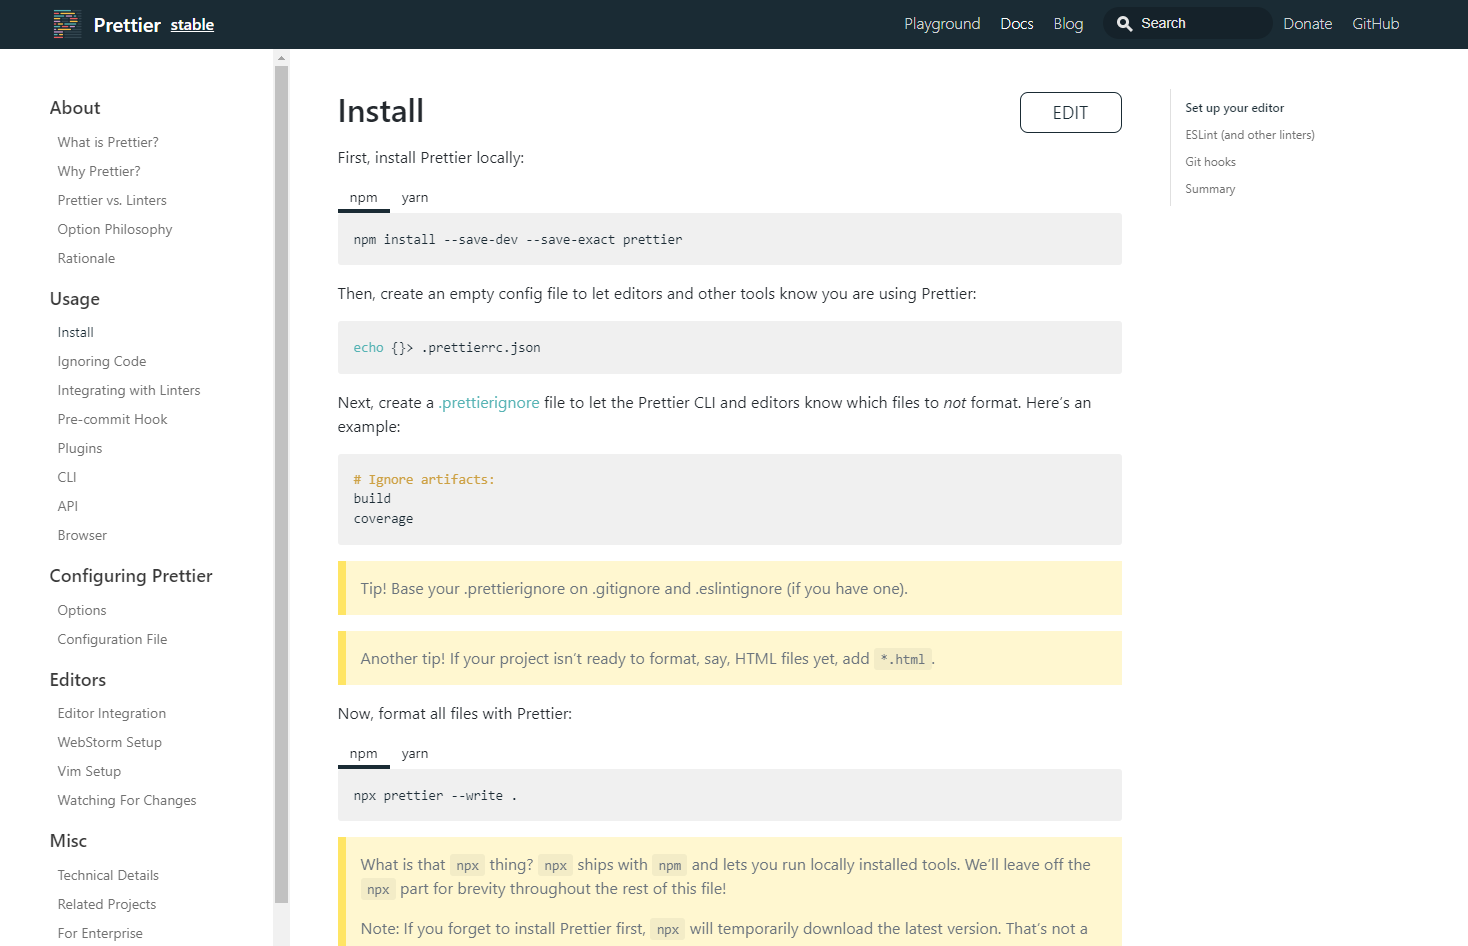This screenshot has height=946, width=1468.
Task: Open Configuration File page
Action: pyautogui.click(x=112, y=639)
